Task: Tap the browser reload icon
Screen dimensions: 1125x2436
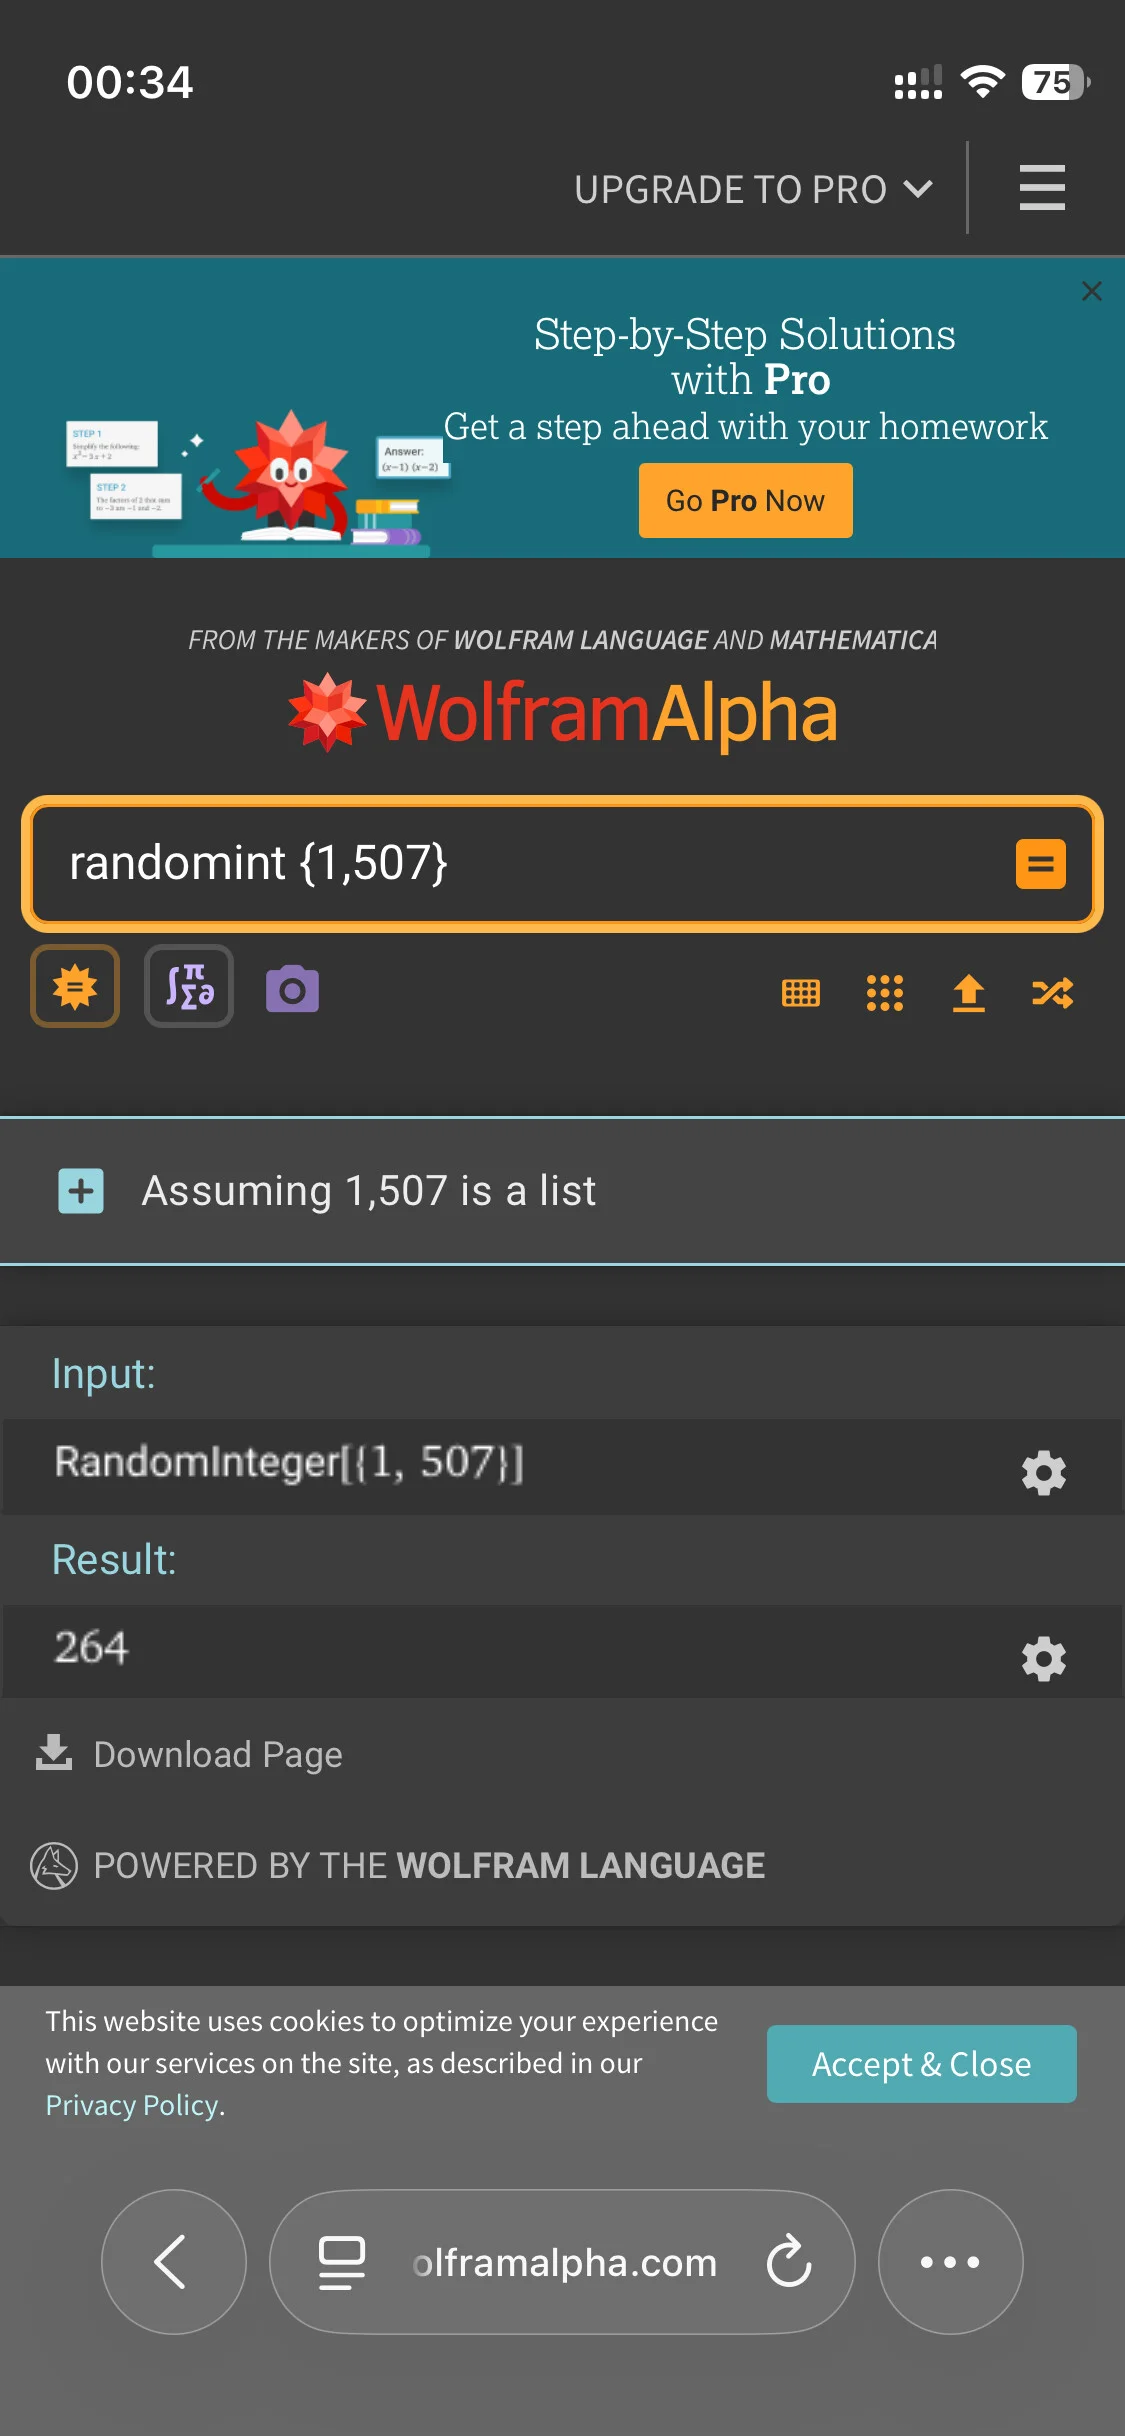Action: pos(789,2261)
